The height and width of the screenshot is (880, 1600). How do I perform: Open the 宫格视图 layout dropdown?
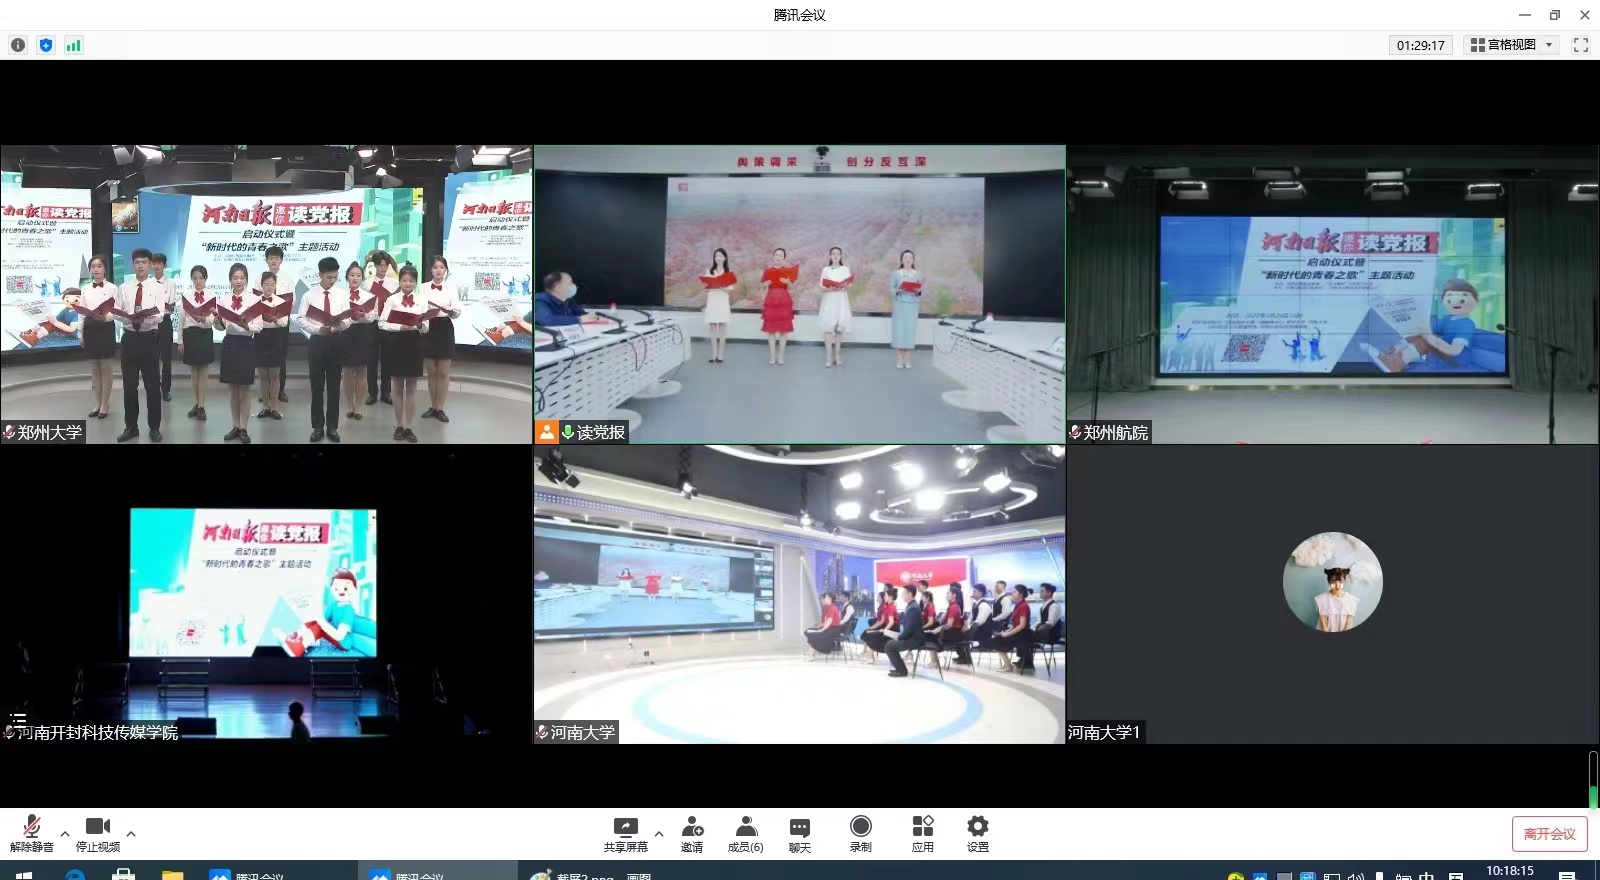[x=1511, y=45]
